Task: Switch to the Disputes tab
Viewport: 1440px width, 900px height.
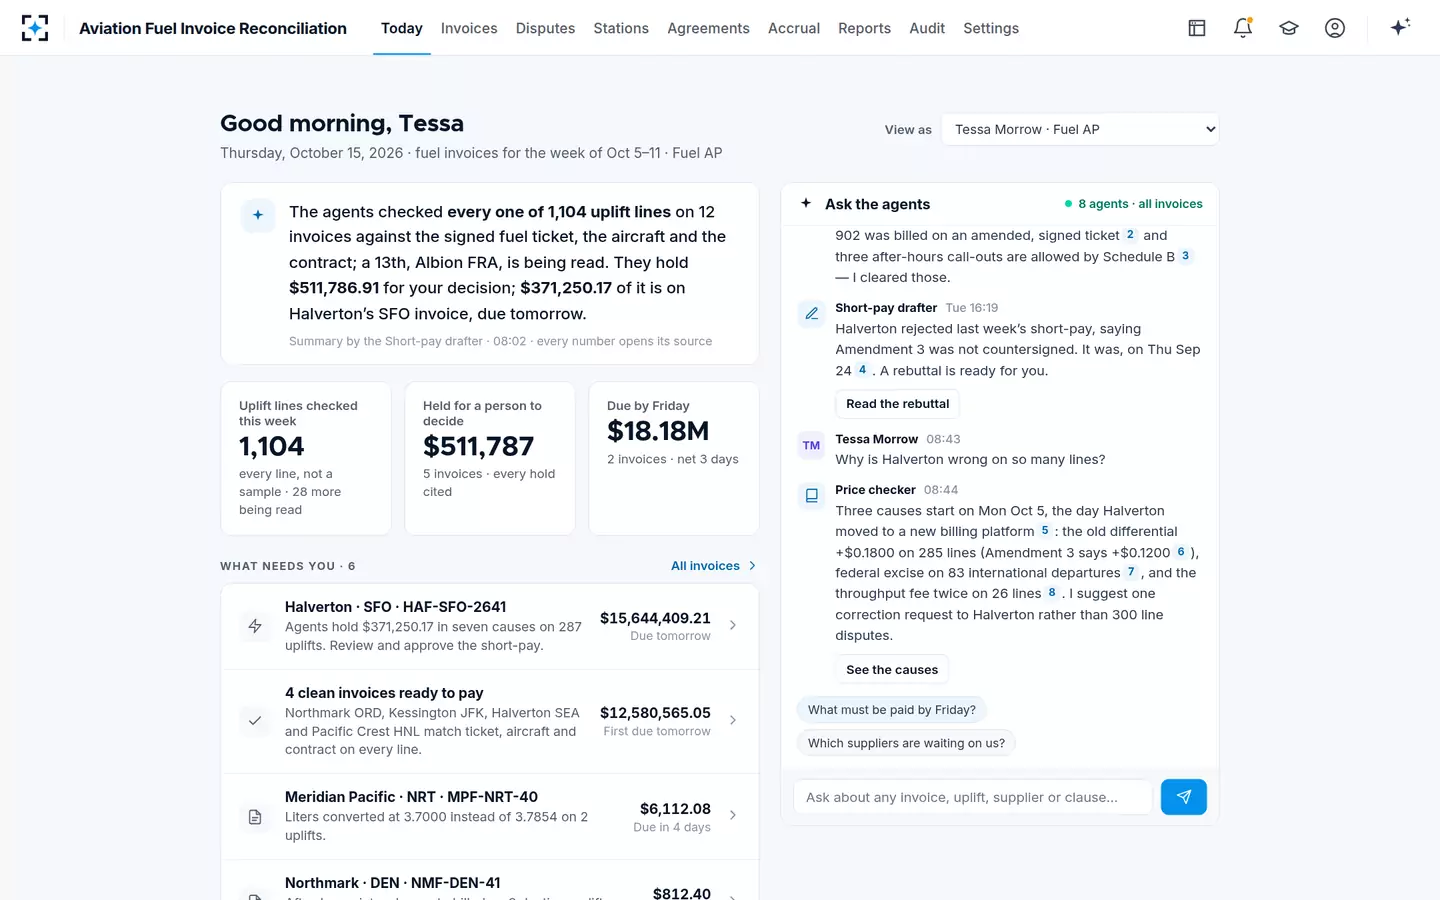Action: 545,28
